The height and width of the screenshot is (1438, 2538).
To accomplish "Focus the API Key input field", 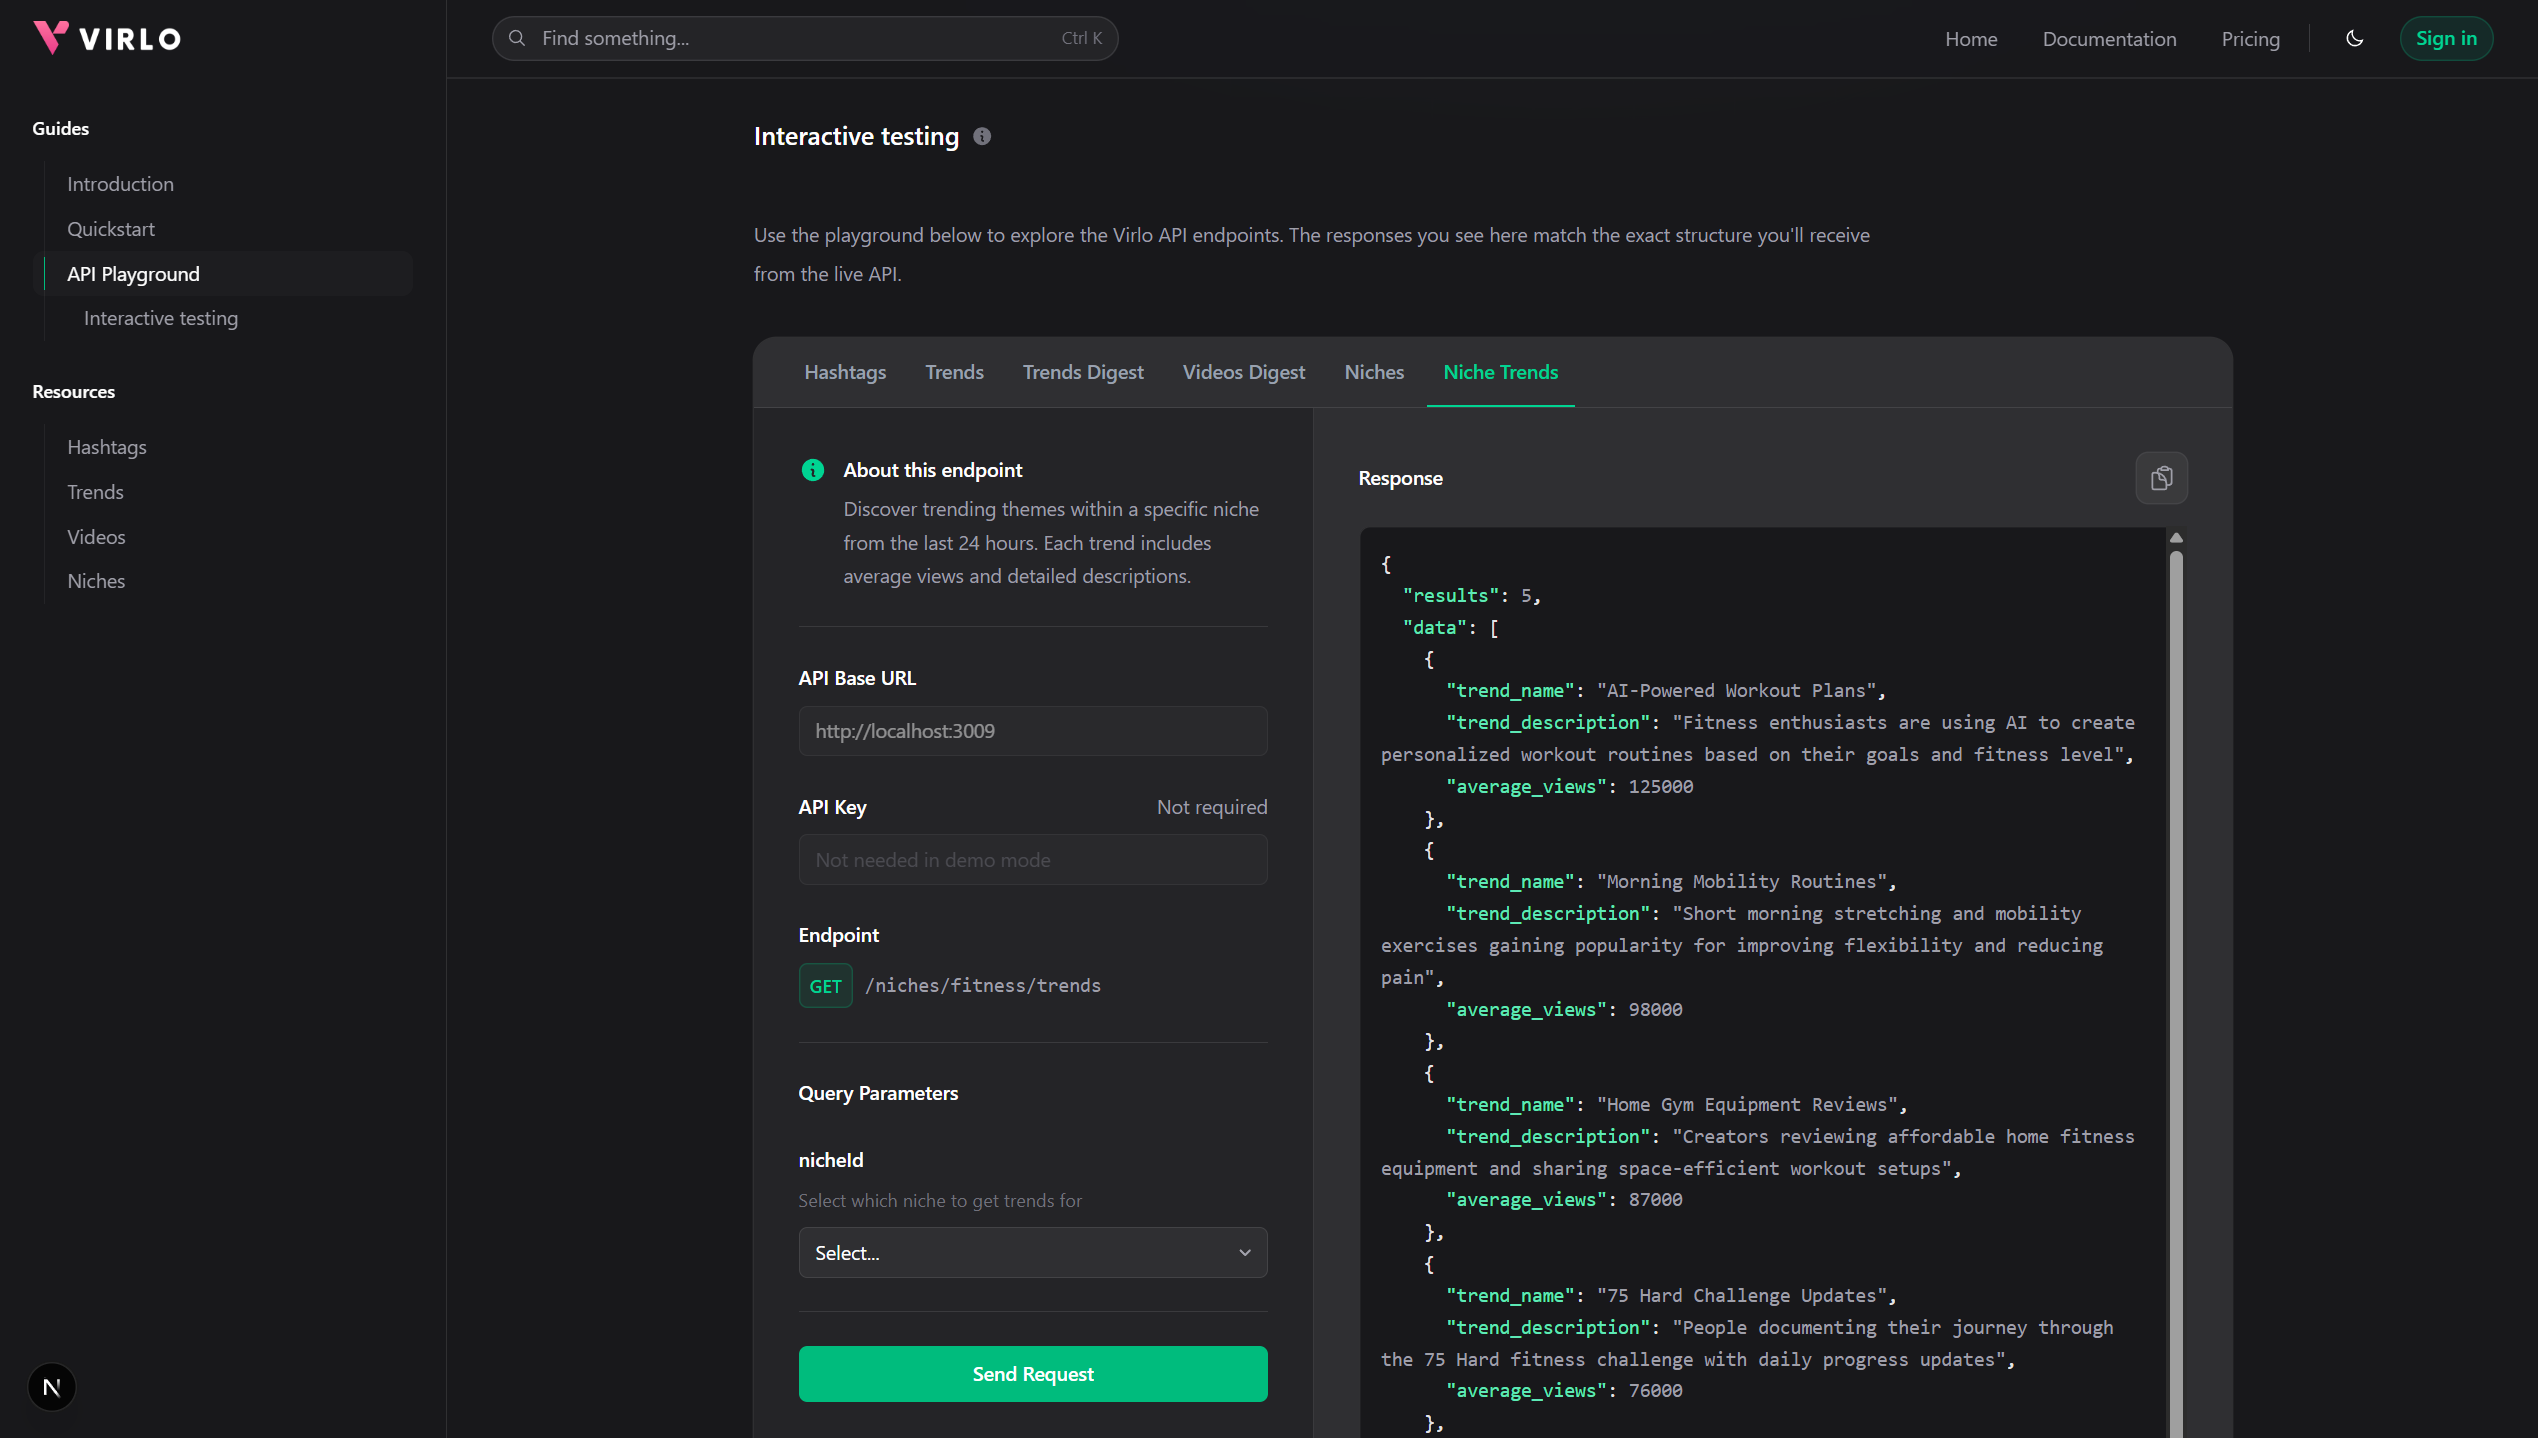I will pyautogui.click(x=1032, y=860).
